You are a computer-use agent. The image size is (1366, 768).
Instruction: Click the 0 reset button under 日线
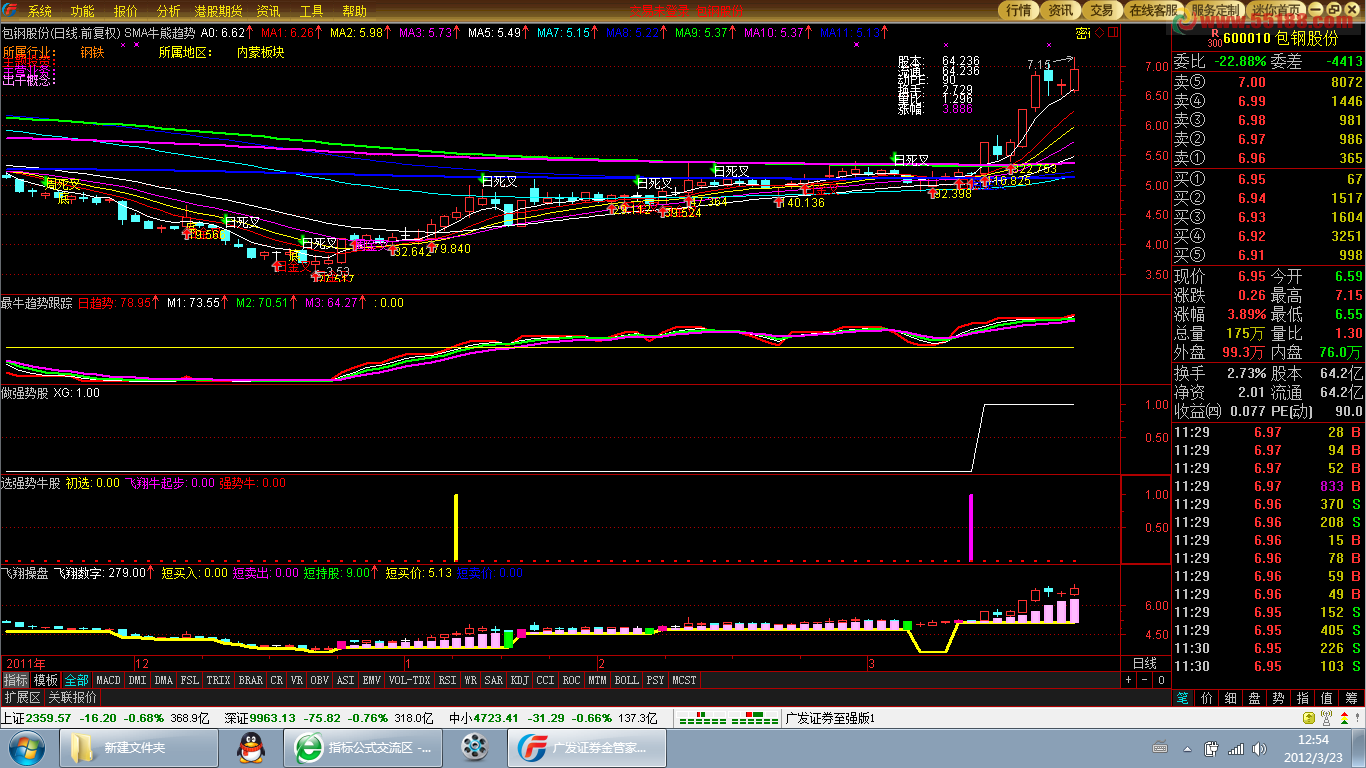pos(1161,680)
